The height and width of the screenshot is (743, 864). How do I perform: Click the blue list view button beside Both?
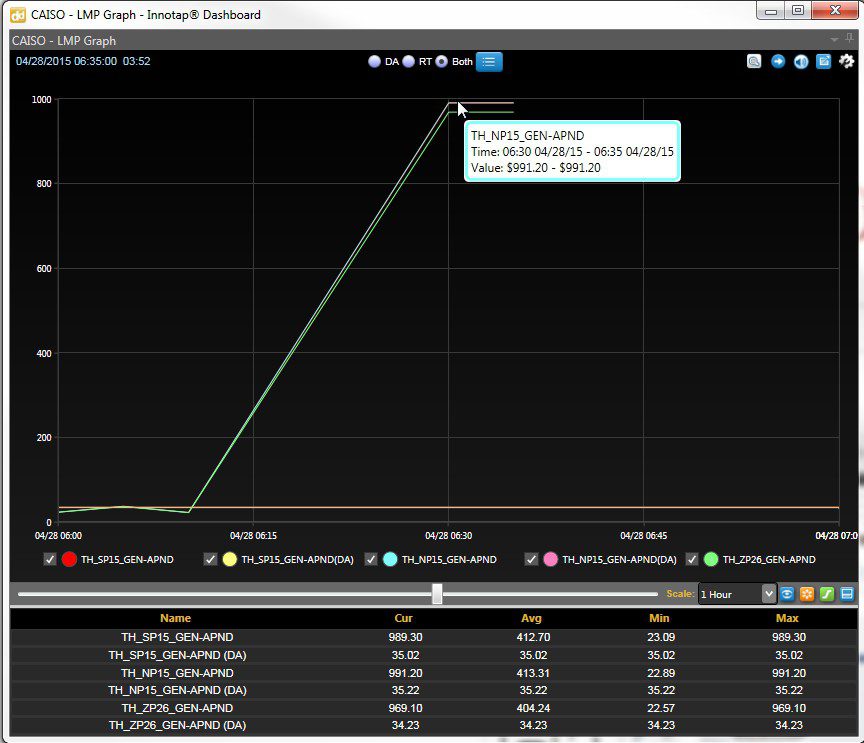tap(489, 62)
